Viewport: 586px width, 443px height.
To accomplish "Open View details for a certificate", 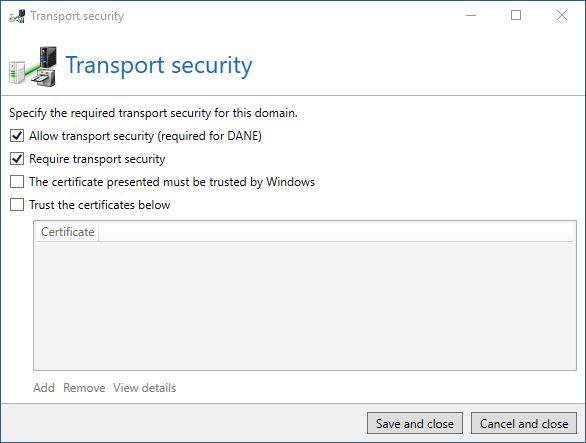I will tap(145, 388).
